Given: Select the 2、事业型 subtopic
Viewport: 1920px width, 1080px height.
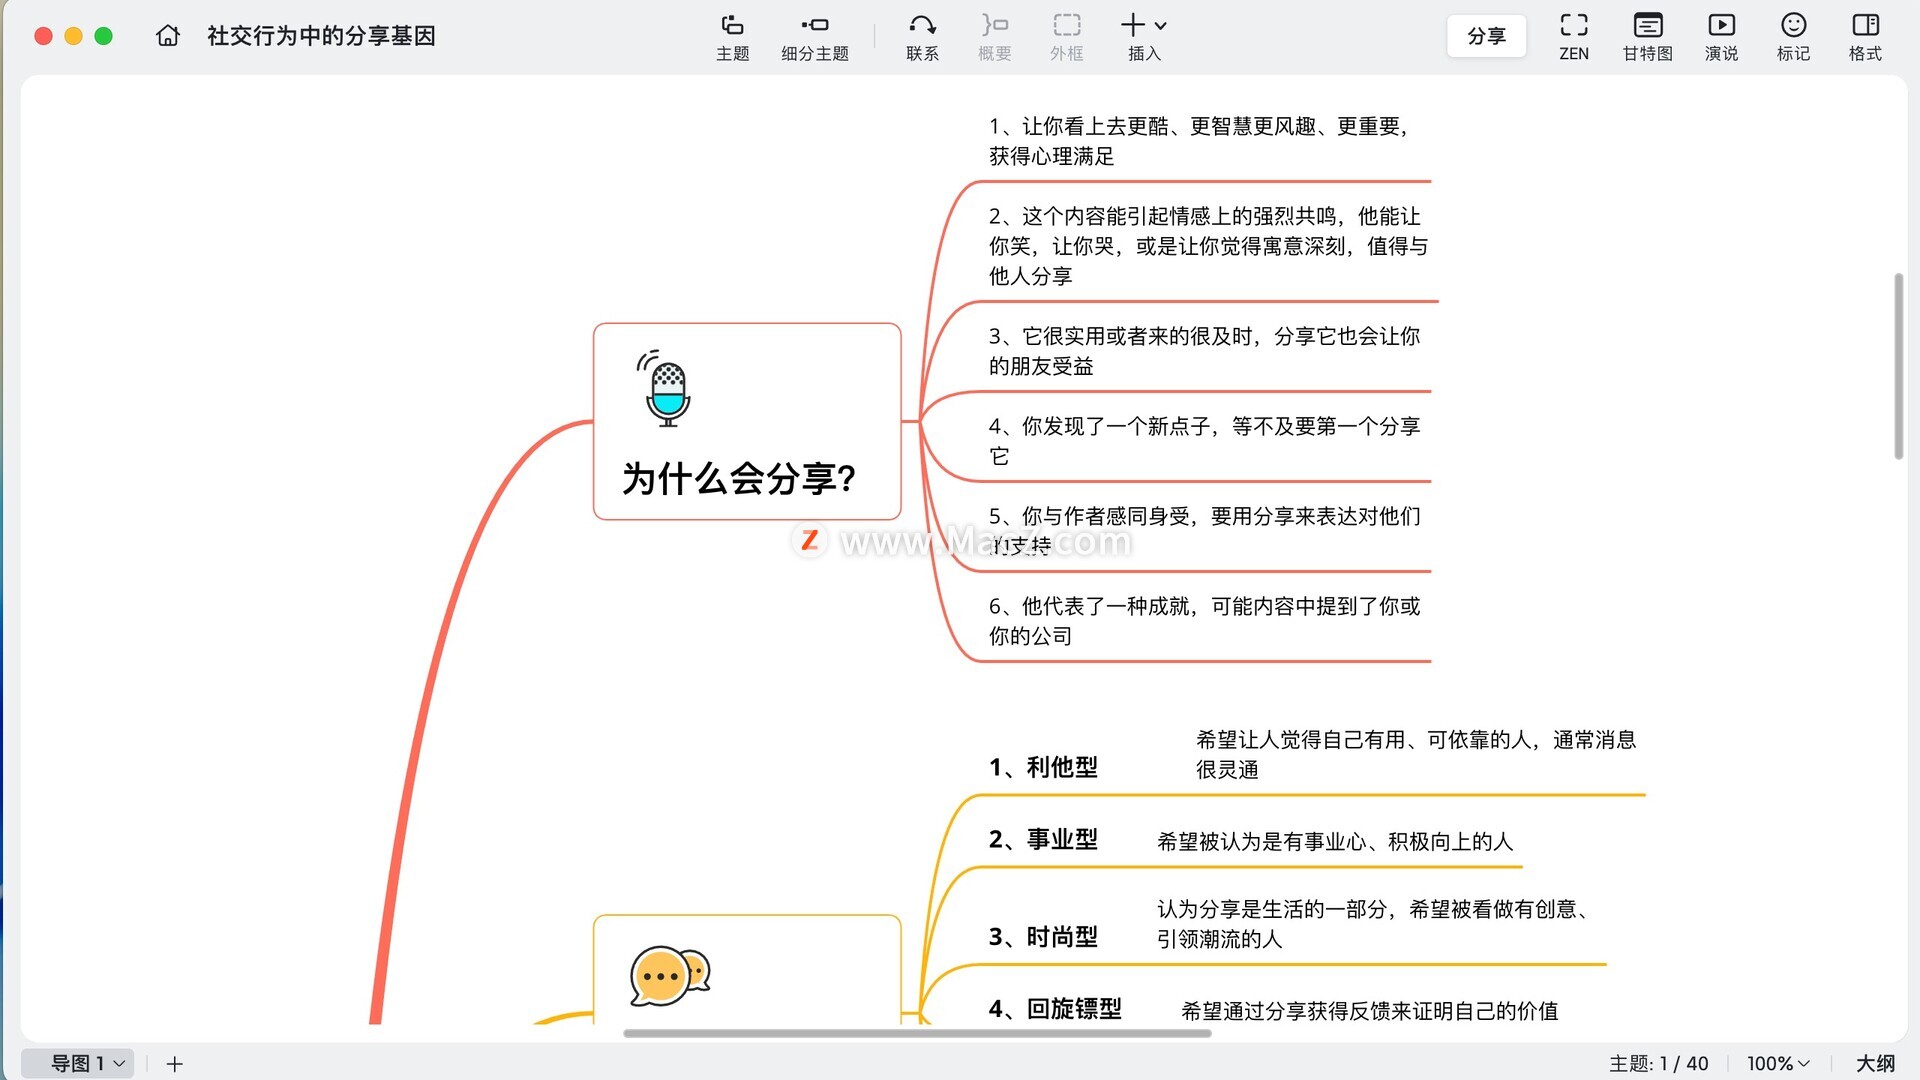Looking at the screenshot, I should (x=1043, y=839).
